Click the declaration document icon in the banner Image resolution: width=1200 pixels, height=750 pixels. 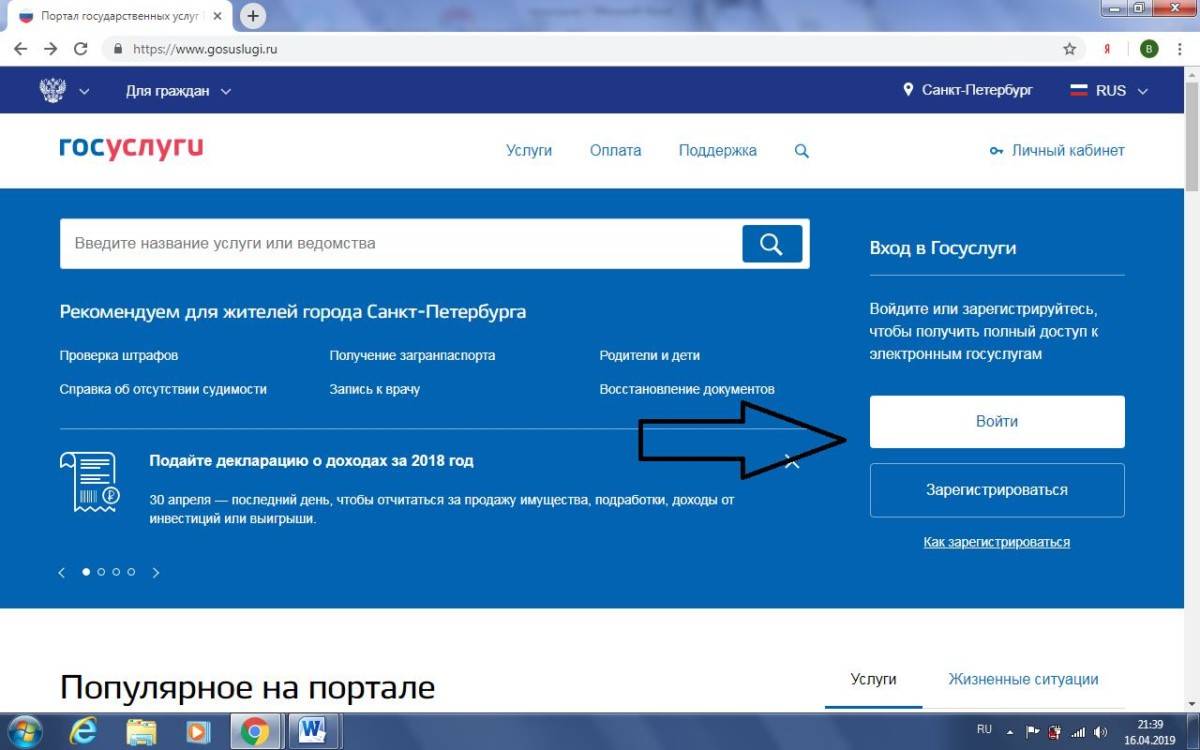pyautogui.click(x=88, y=481)
